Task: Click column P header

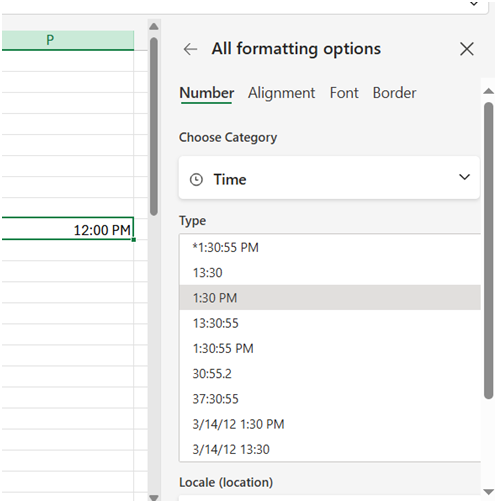Action: pyautogui.click(x=68, y=40)
